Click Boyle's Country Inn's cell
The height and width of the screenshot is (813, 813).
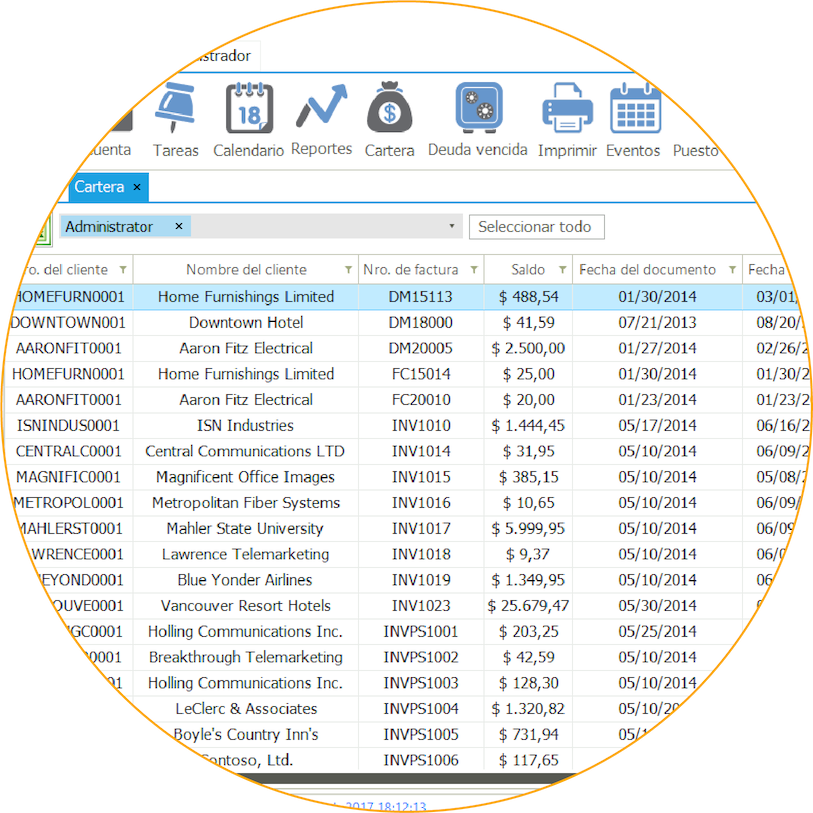point(246,735)
